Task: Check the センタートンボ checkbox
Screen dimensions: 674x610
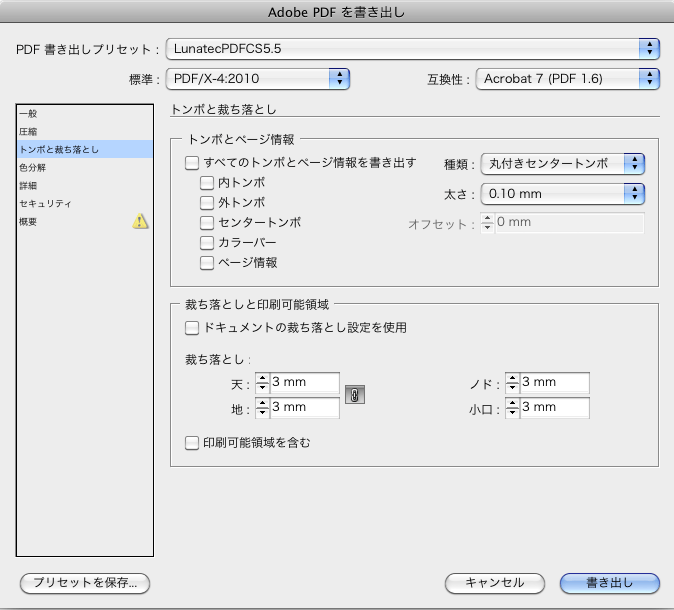Action: pos(207,223)
